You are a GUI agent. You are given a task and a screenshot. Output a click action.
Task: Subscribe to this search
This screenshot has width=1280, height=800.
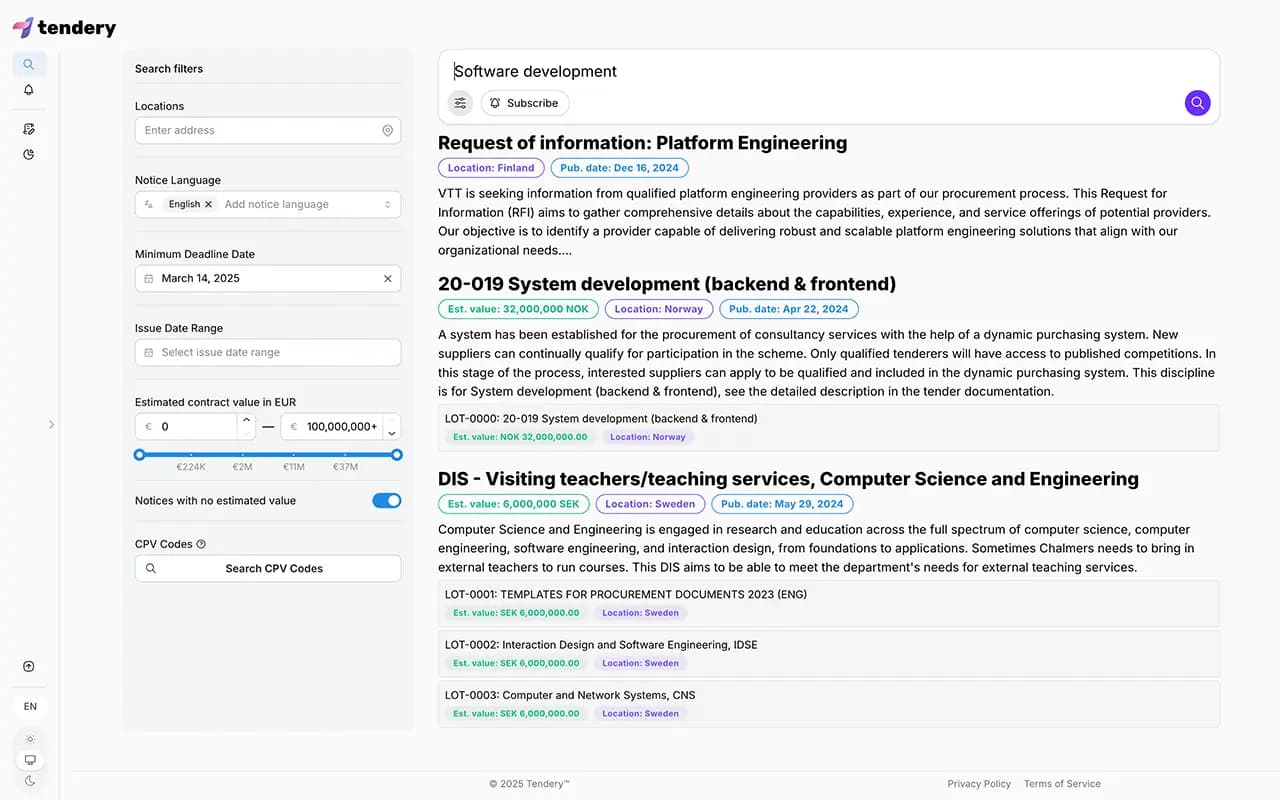click(525, 102)
